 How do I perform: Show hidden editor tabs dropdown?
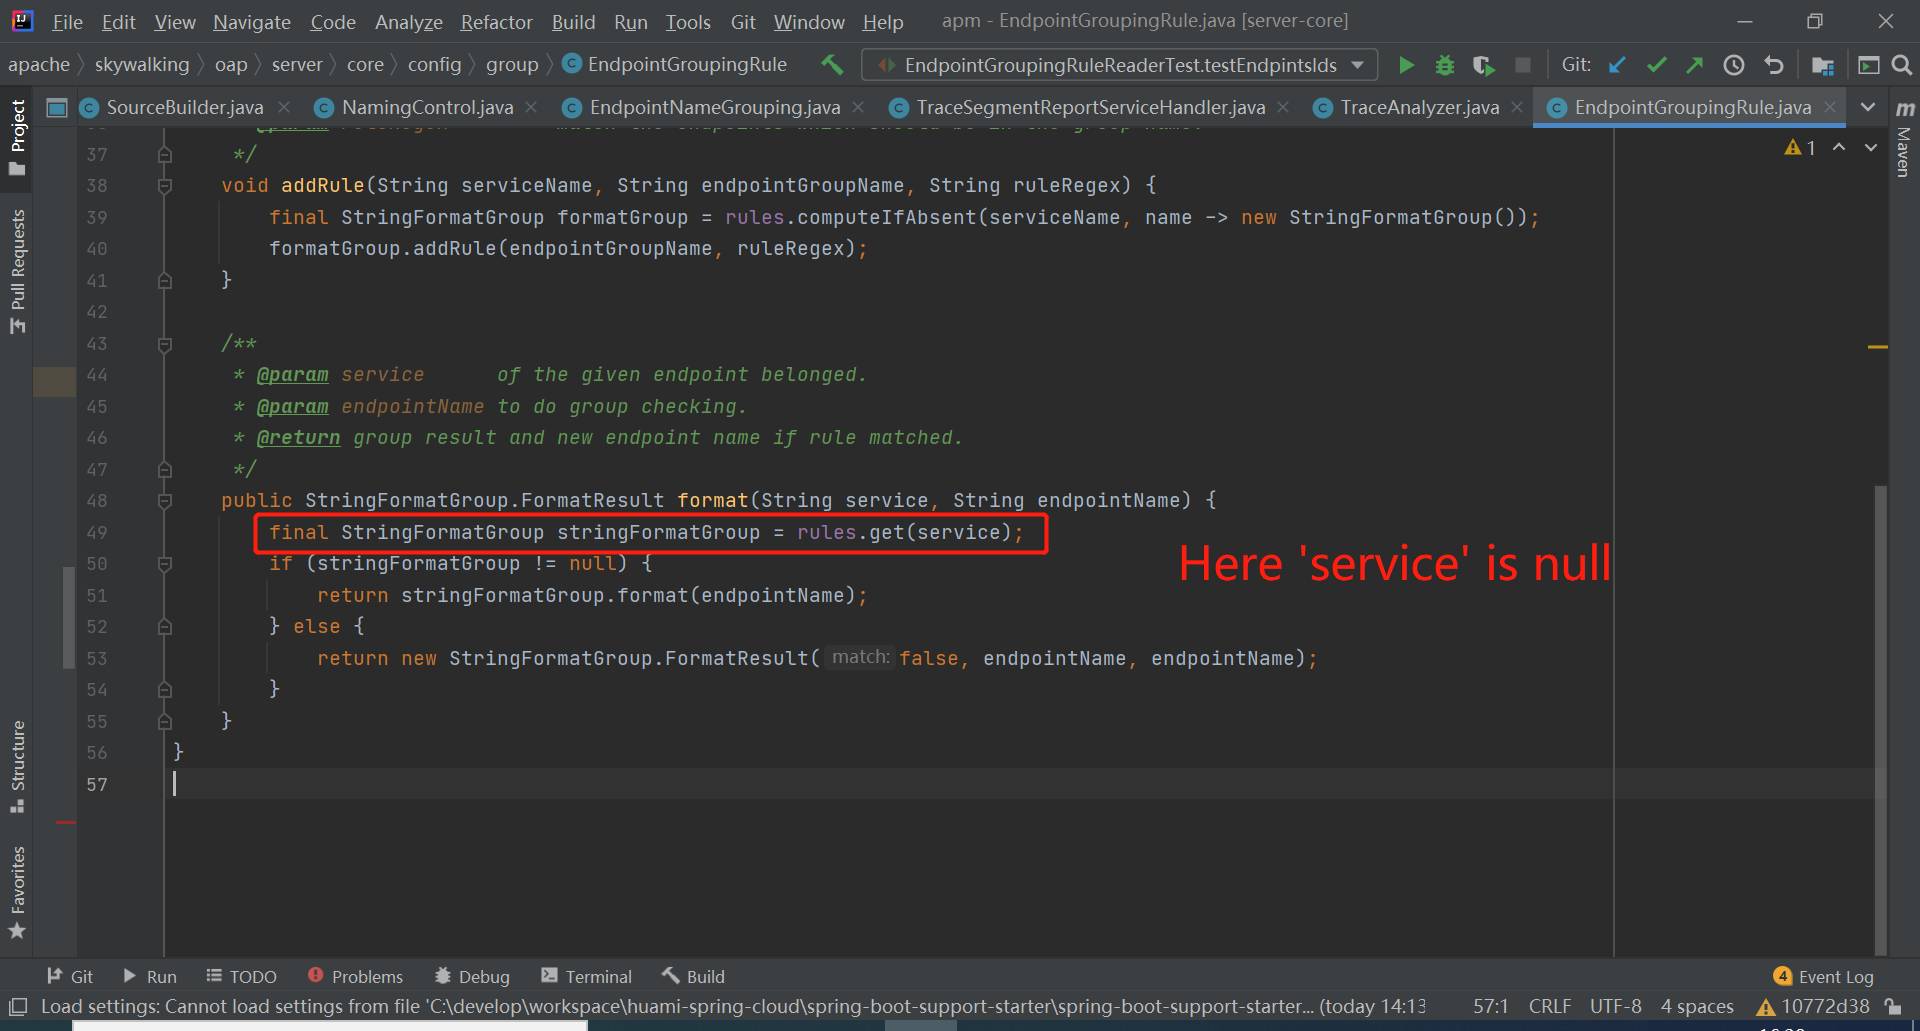1867,107
